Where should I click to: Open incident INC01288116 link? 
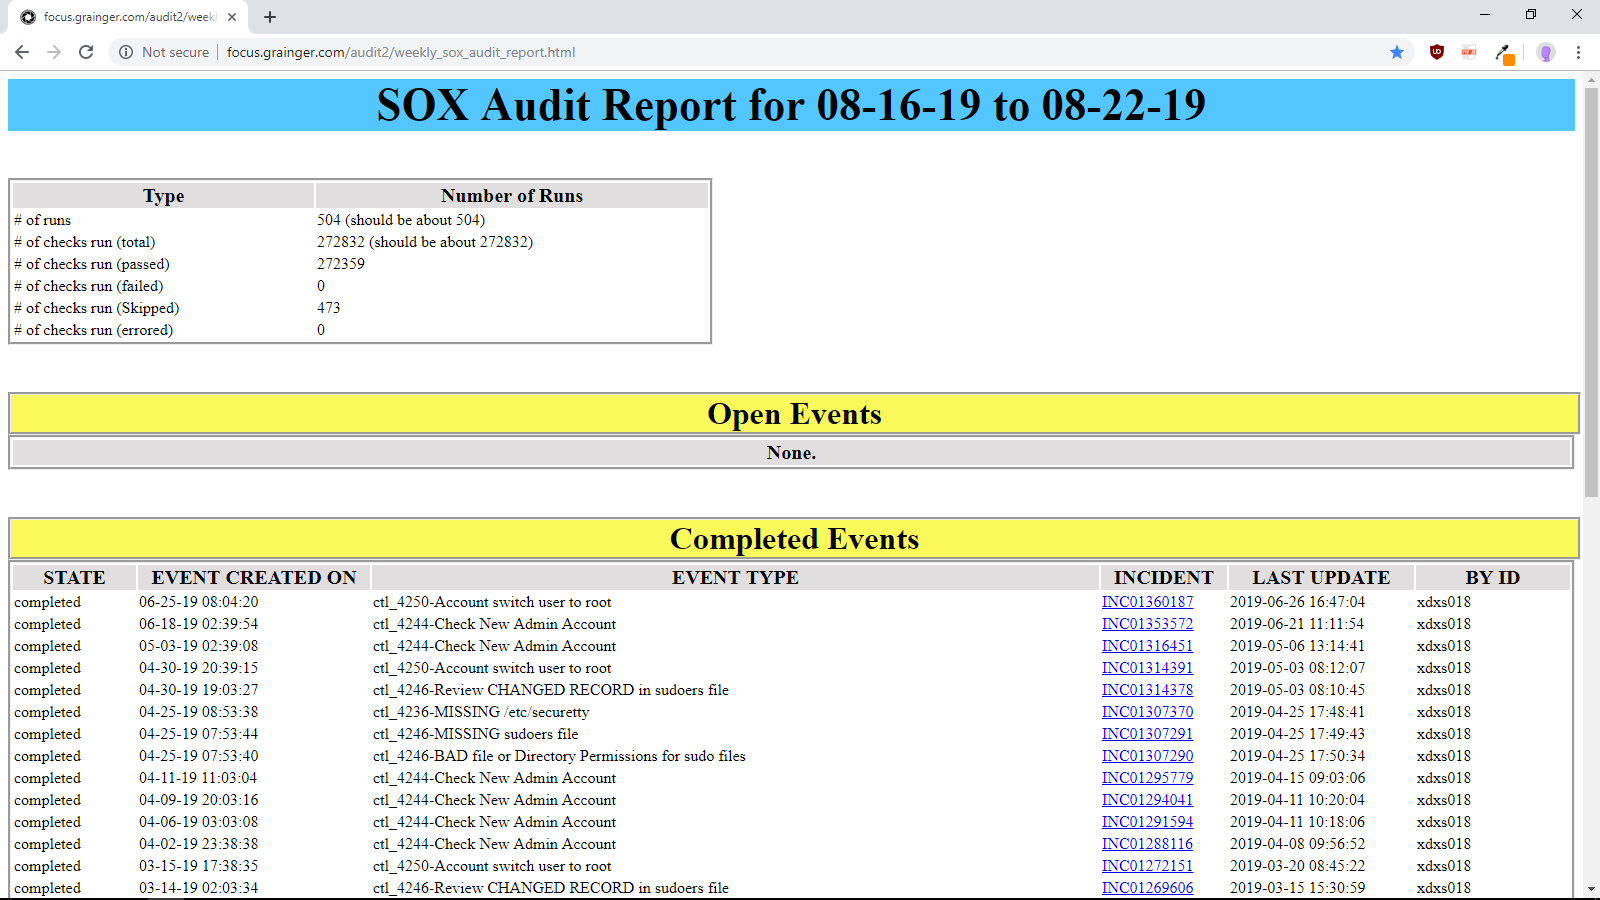pyautogui.click(x=1147, y=844)
